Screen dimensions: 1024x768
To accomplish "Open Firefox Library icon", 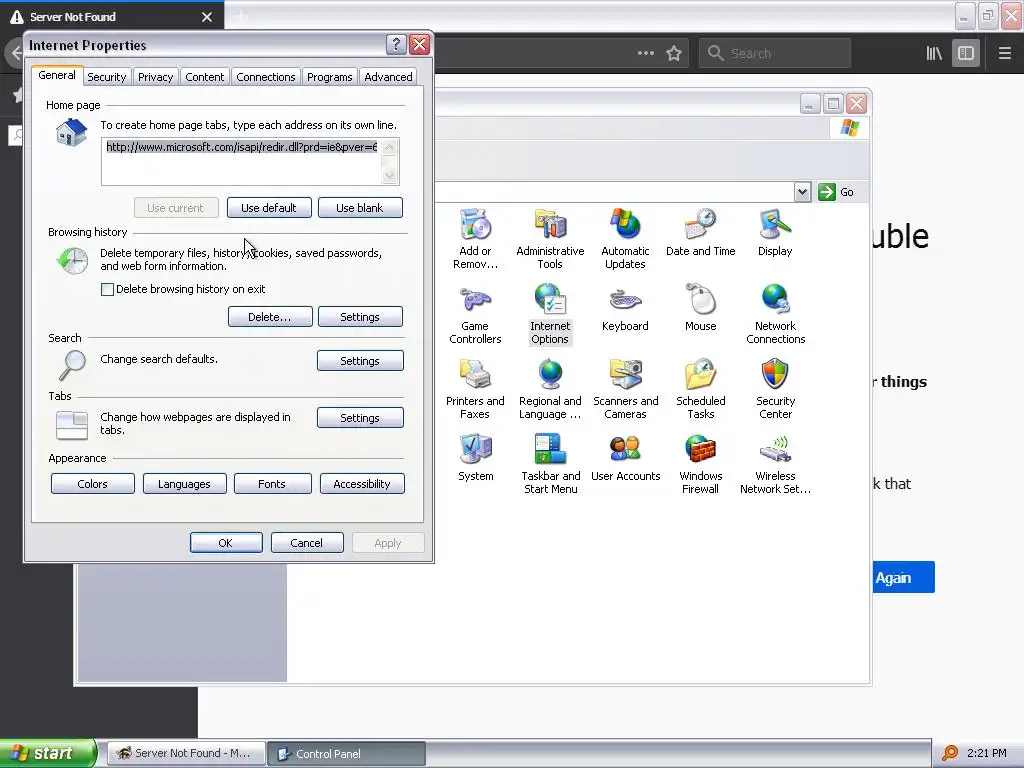I will click(934, 54).
